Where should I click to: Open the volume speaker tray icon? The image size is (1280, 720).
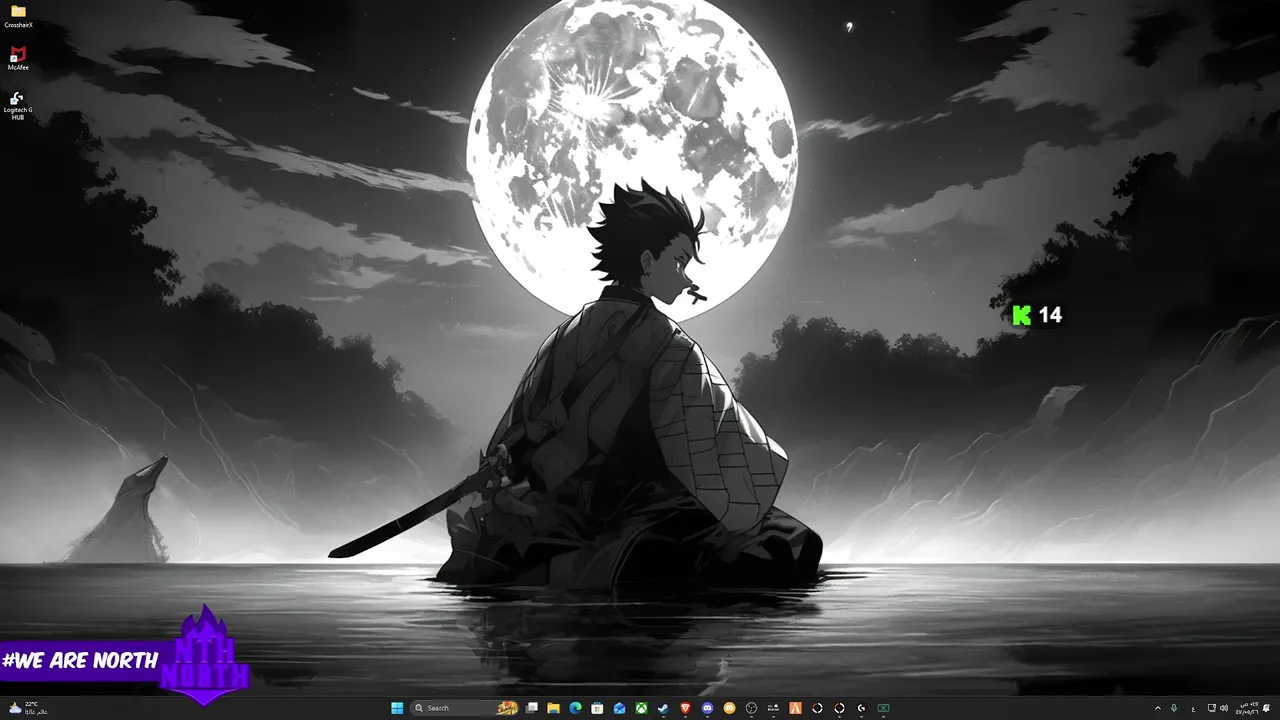[x=1224, y=708]
